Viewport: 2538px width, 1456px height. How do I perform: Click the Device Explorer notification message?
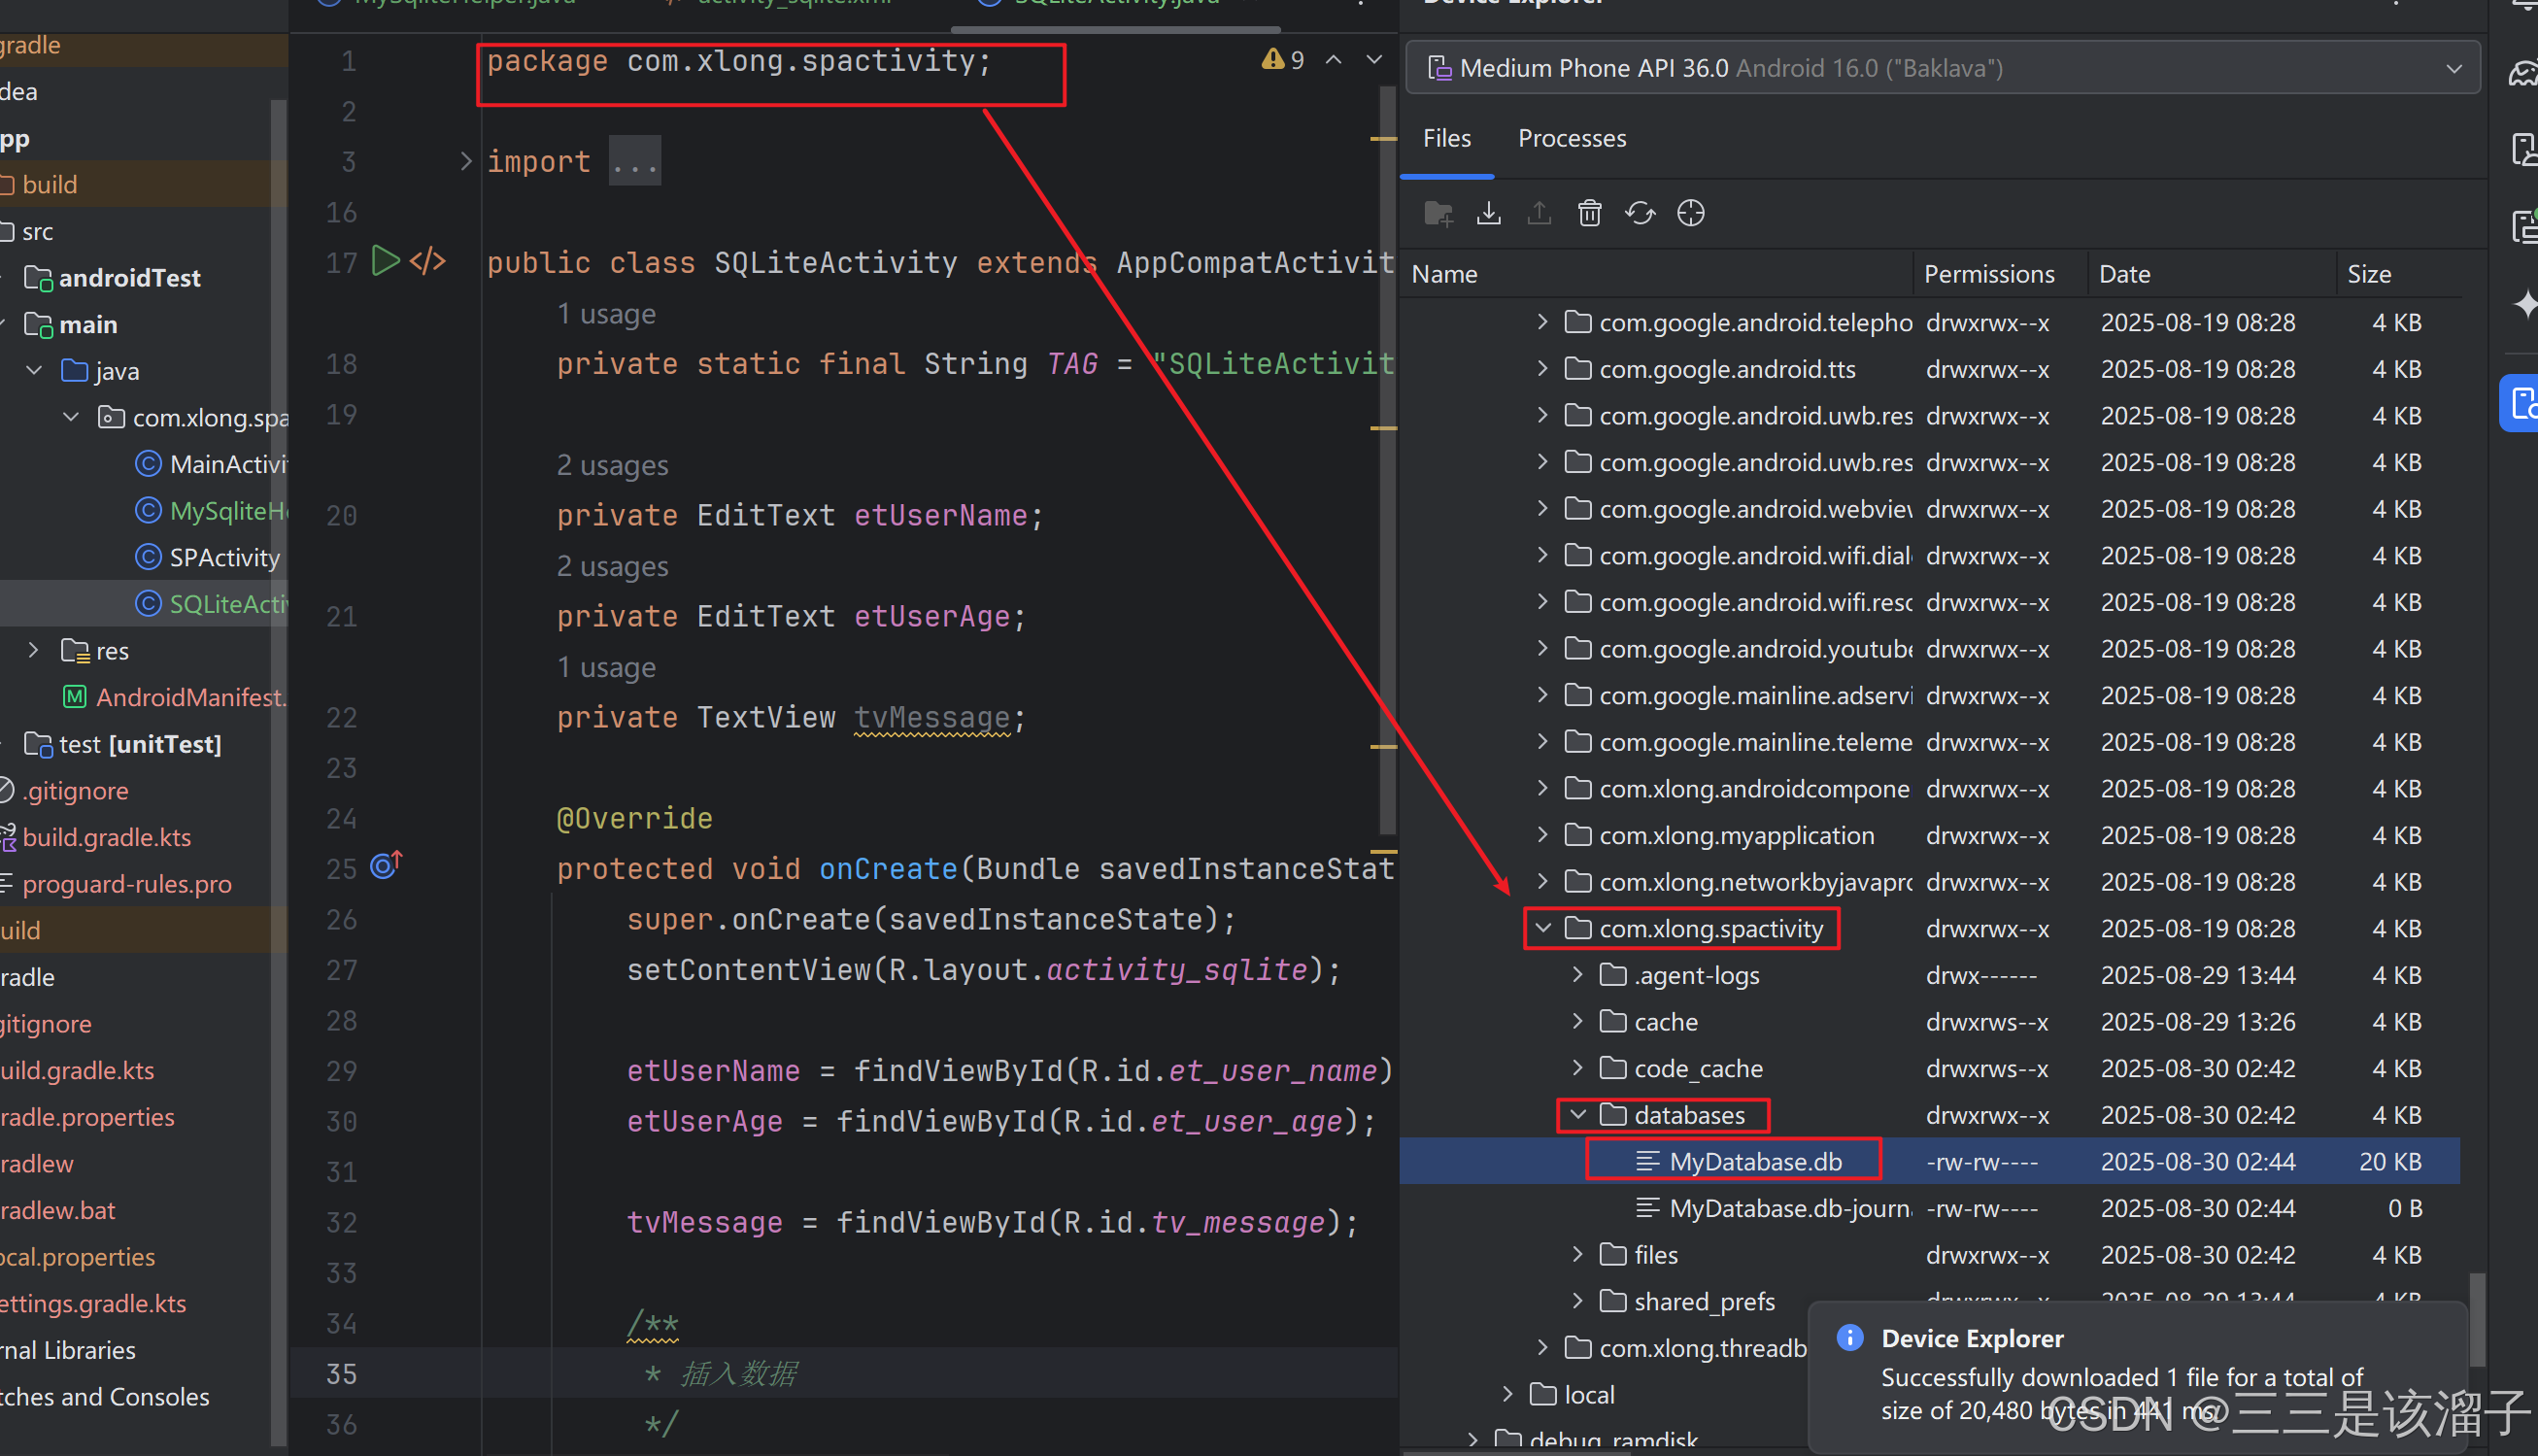pos(2136,1376)
